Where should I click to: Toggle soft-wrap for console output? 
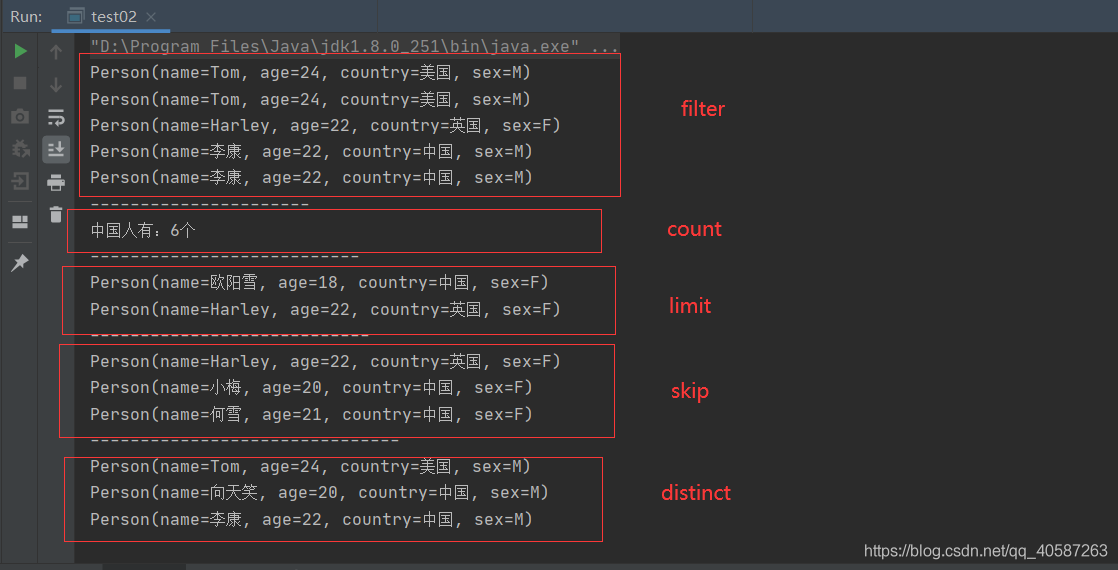[x=56, y=117]
